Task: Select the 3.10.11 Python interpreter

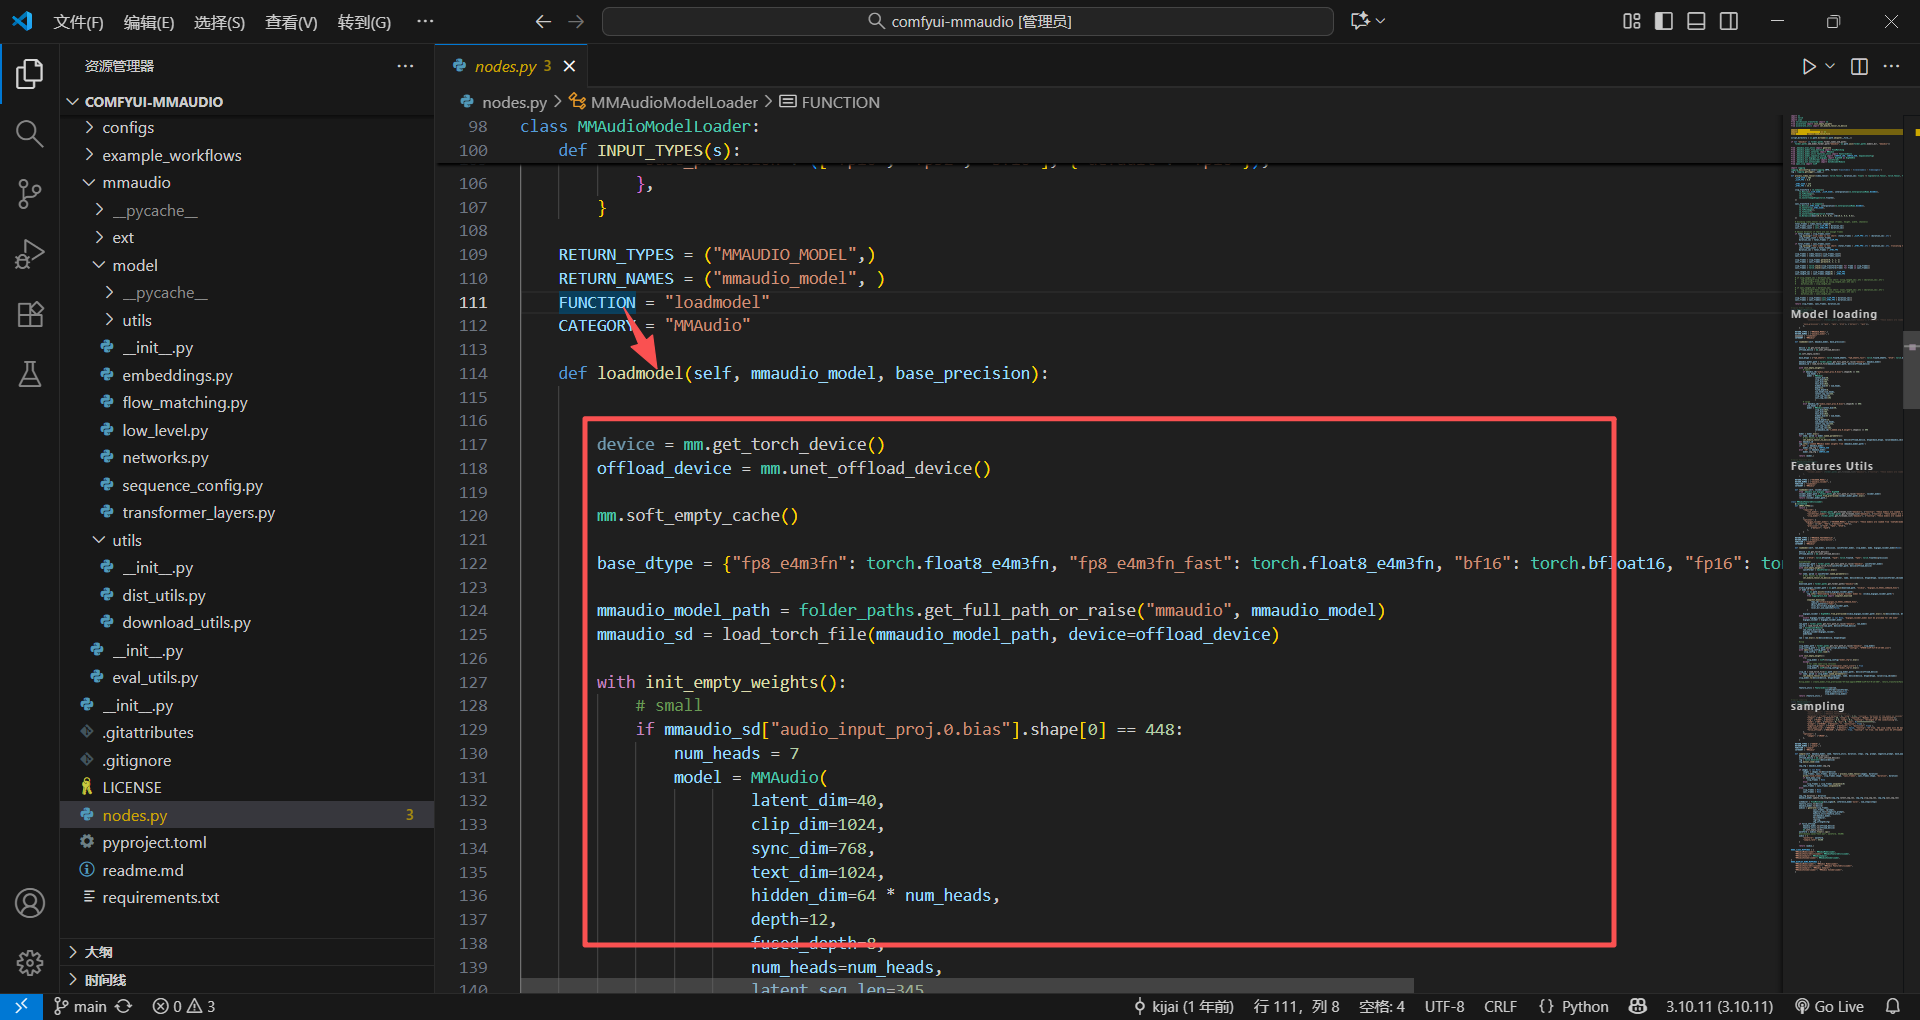Action: pyautogui.click(x=1719, y=1006)
